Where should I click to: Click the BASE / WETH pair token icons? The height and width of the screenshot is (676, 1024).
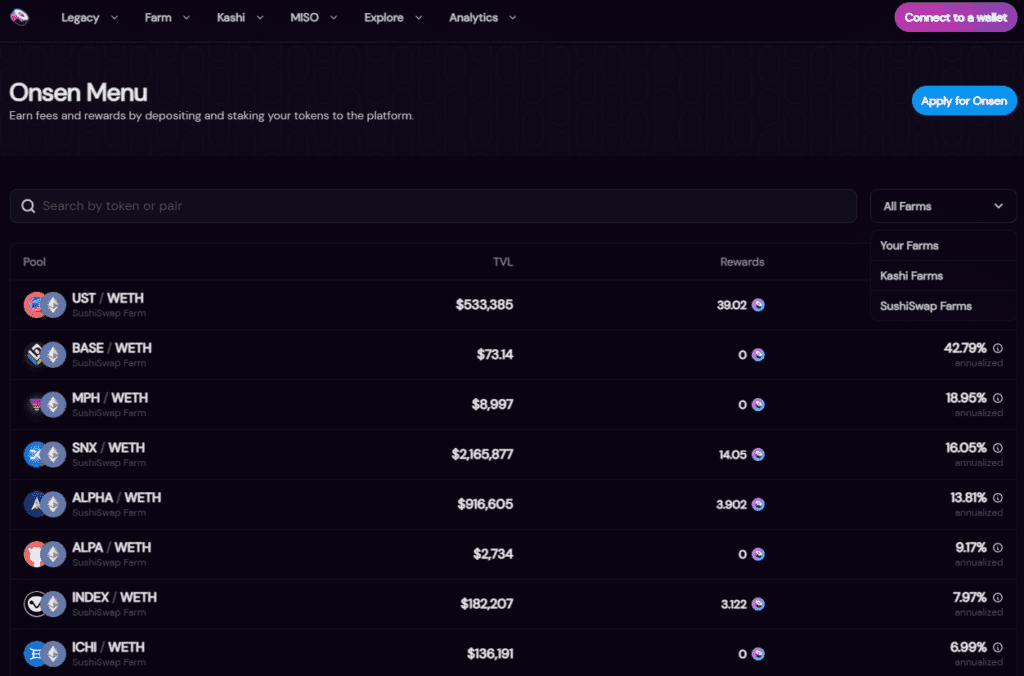[x=44, y=355]
